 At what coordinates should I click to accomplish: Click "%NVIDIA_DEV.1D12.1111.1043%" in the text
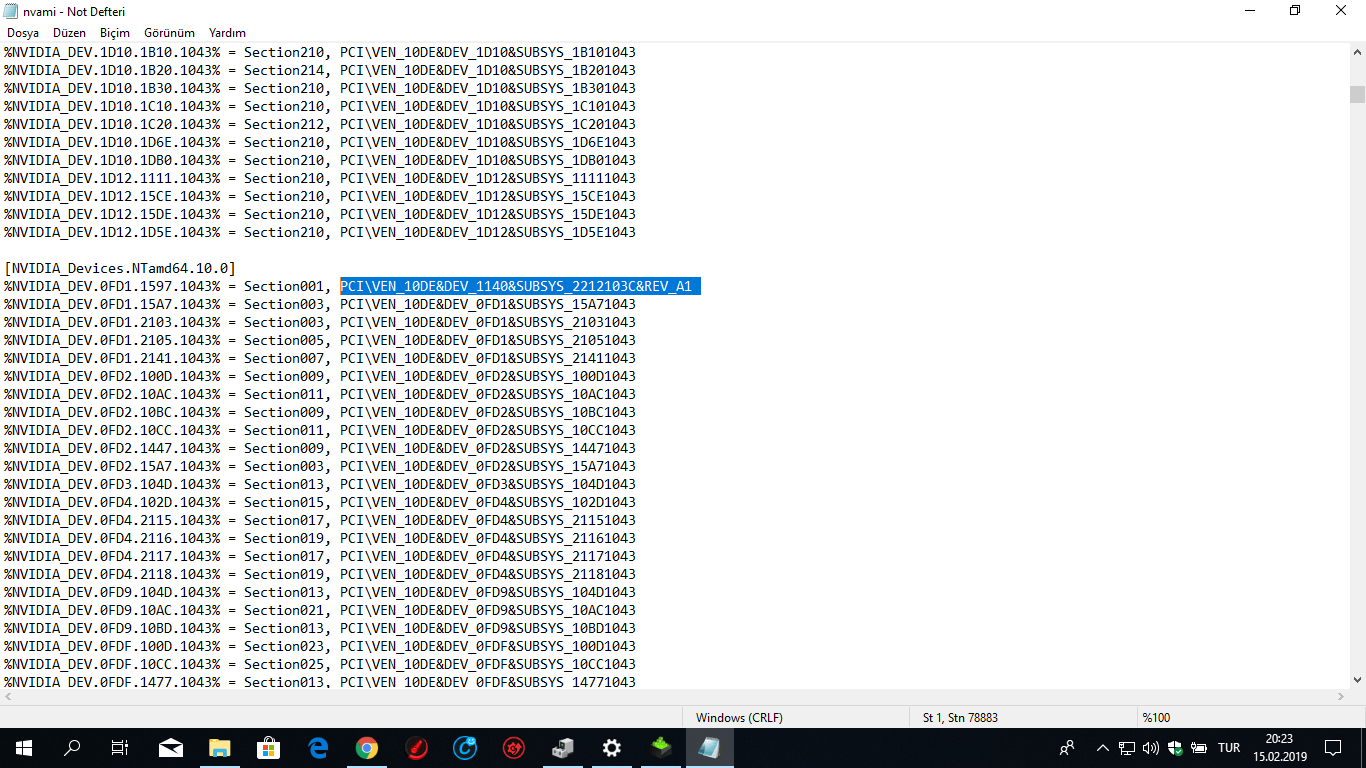tap(112, 178)
